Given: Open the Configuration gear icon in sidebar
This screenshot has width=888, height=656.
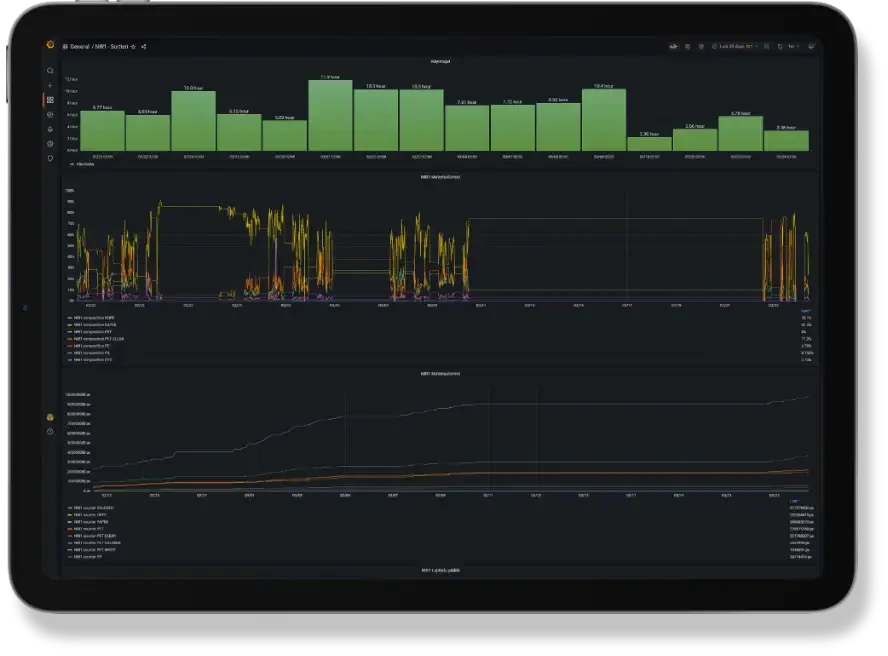Looking at the screenshot, I should click(x=50, y=144).
